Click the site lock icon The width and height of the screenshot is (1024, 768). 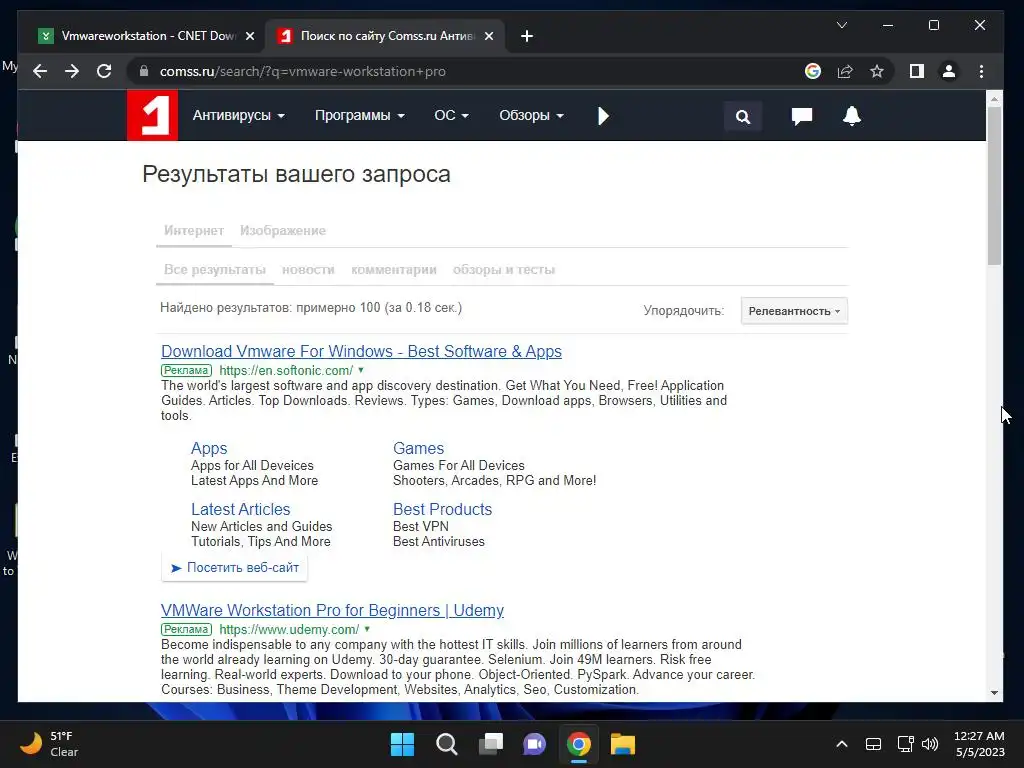144,71
